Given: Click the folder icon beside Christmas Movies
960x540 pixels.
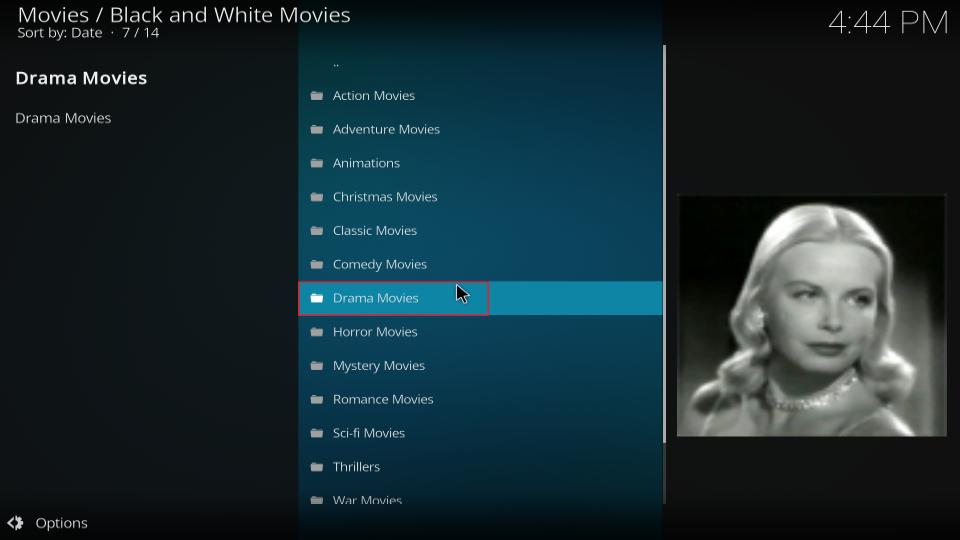Looking at the screenshot, I should click(x=317, y=197).
